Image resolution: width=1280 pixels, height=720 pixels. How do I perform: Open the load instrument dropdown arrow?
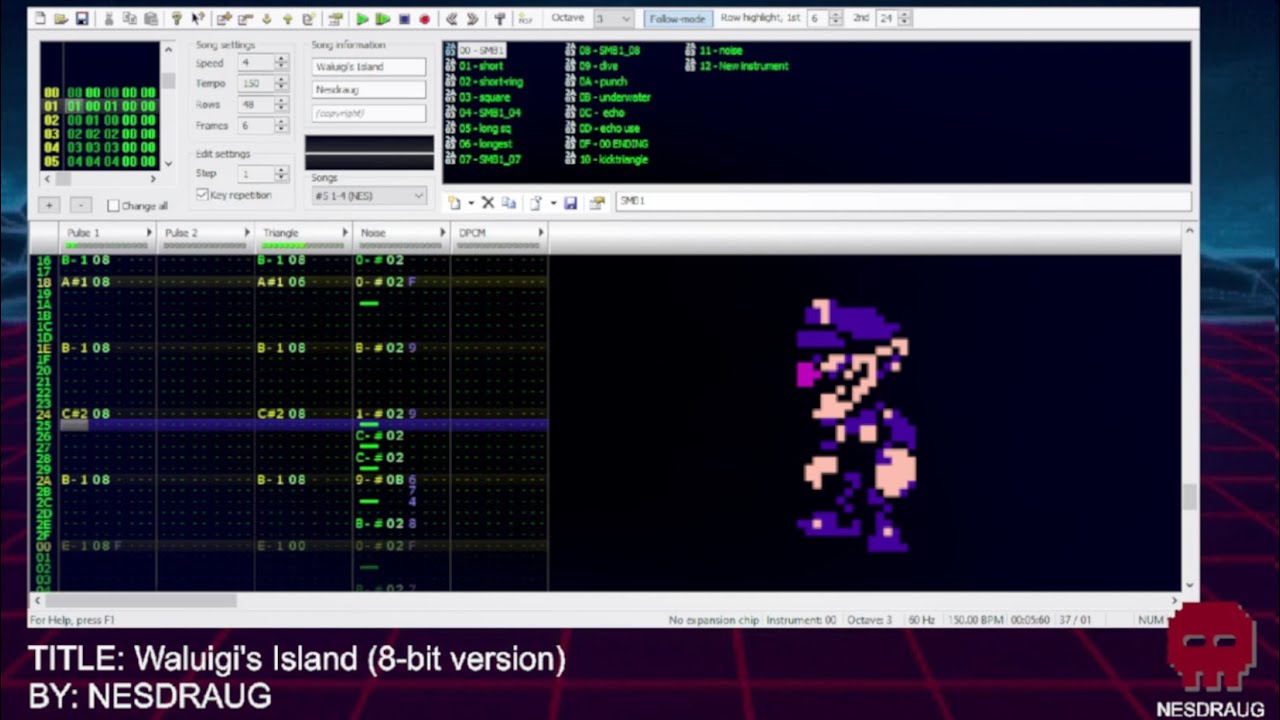tap(552, 203)
